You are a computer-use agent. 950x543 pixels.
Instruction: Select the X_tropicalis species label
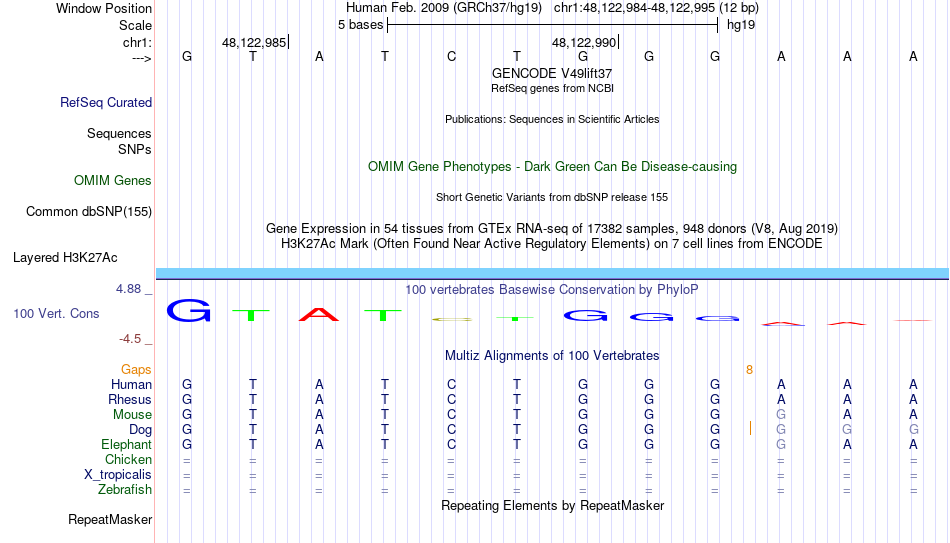pos(118,475)
